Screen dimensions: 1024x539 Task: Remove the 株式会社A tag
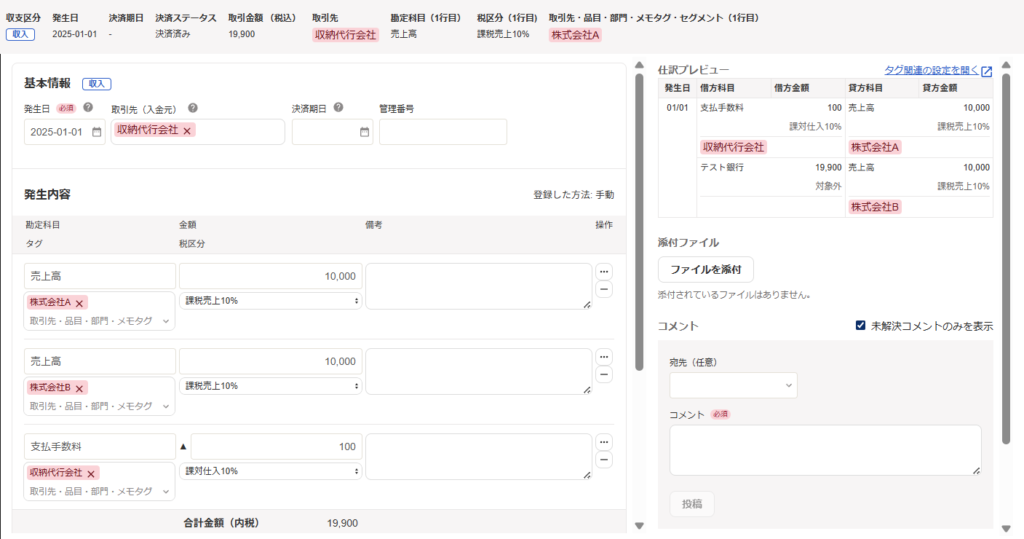(x=80, y=303)
